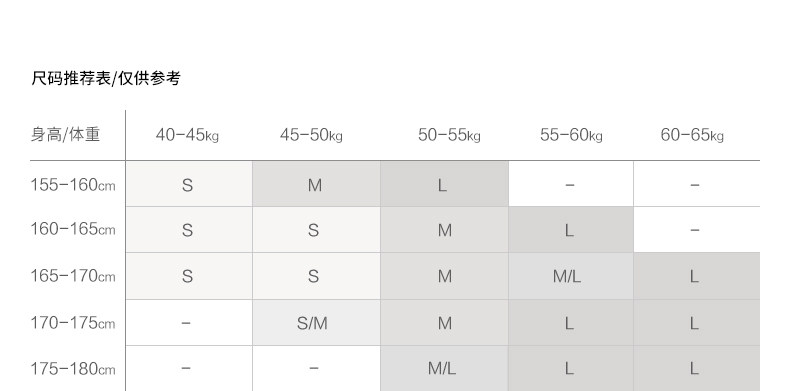Image resolution: width=790 pixels, height=391 pixels.
Task: Click the L cell for 165-170cm, 60-65kg
Action: [697, 276]
